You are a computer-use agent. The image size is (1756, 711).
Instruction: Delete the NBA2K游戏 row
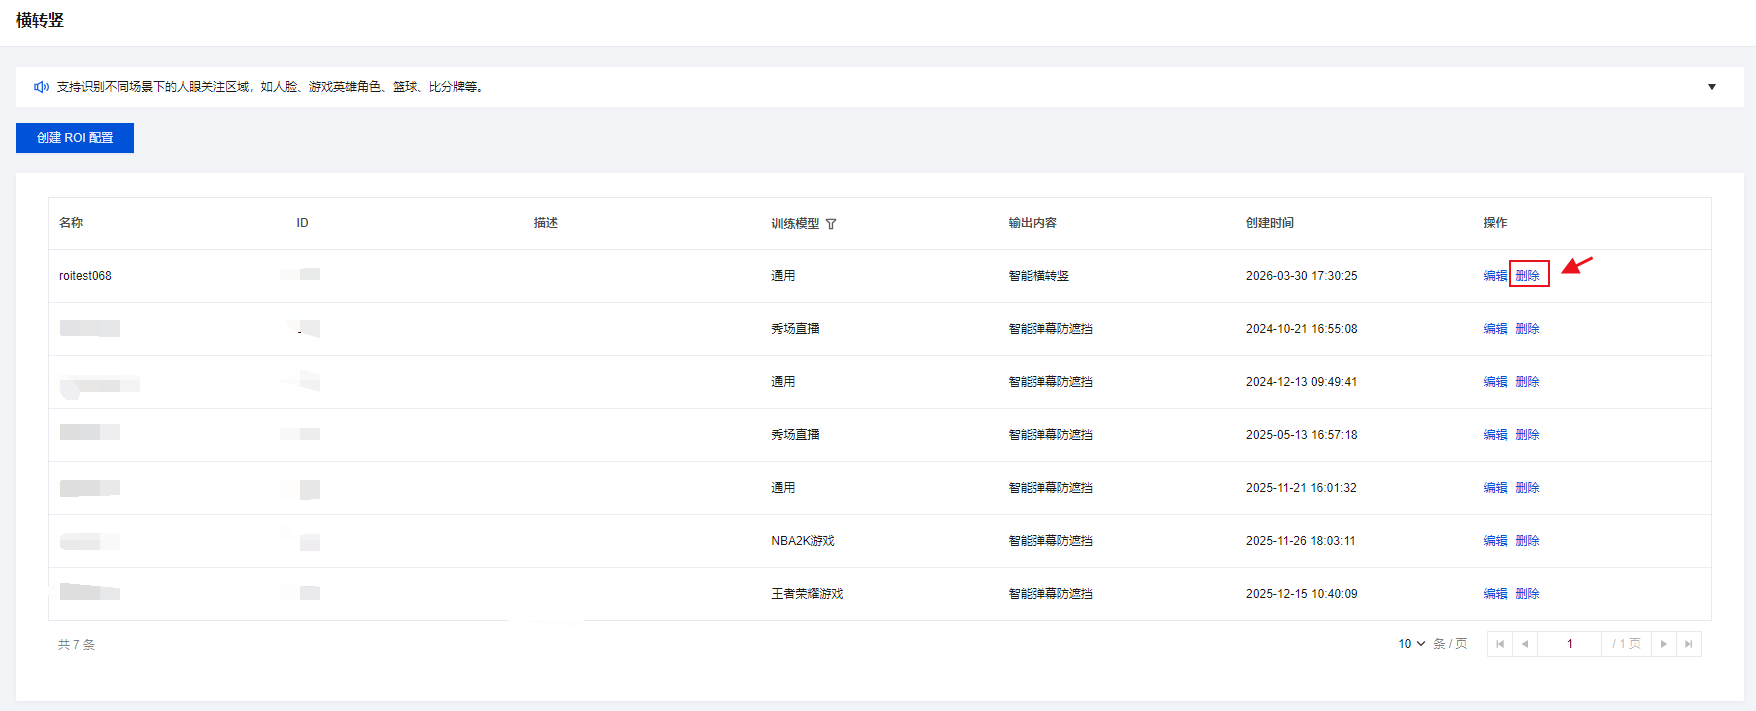click(x=1527, y=541)
